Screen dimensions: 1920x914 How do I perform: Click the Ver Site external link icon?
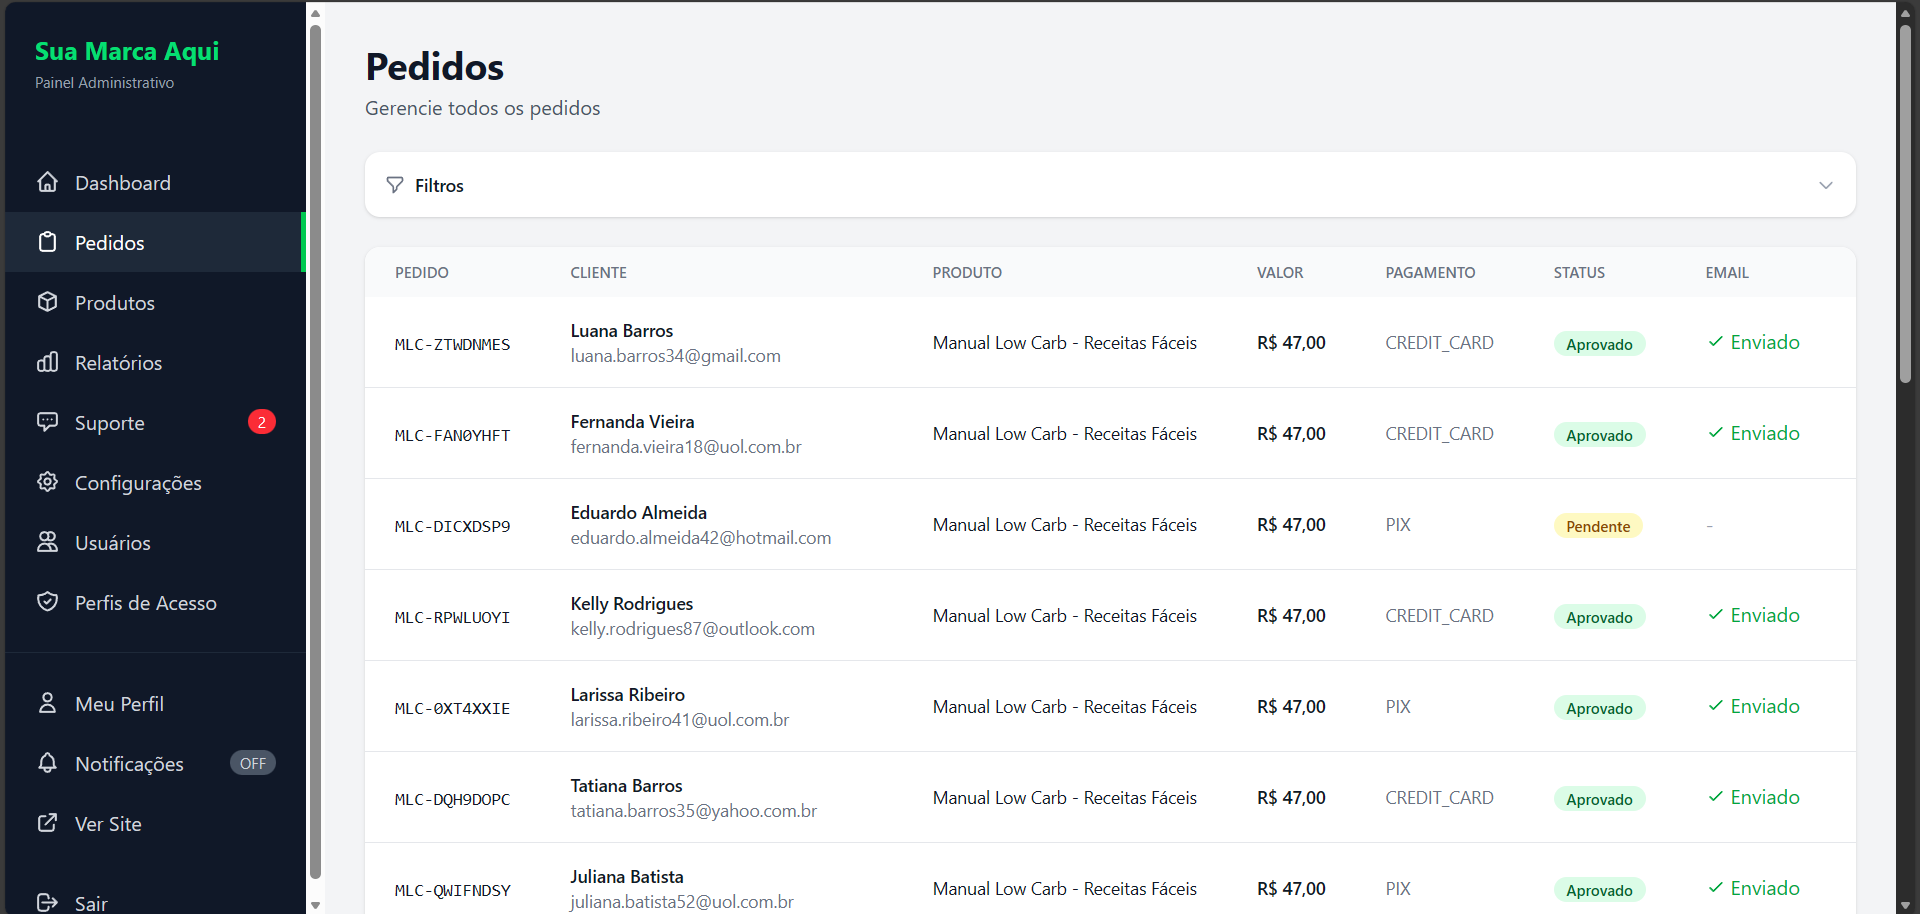pos(47,823)
